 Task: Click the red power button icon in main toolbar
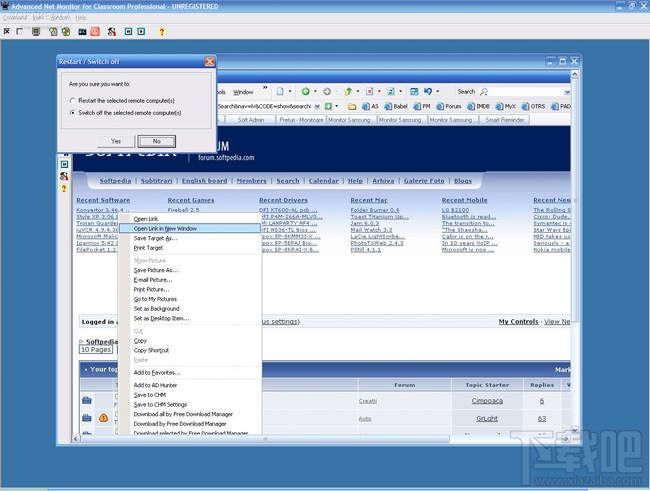point(95,32)
